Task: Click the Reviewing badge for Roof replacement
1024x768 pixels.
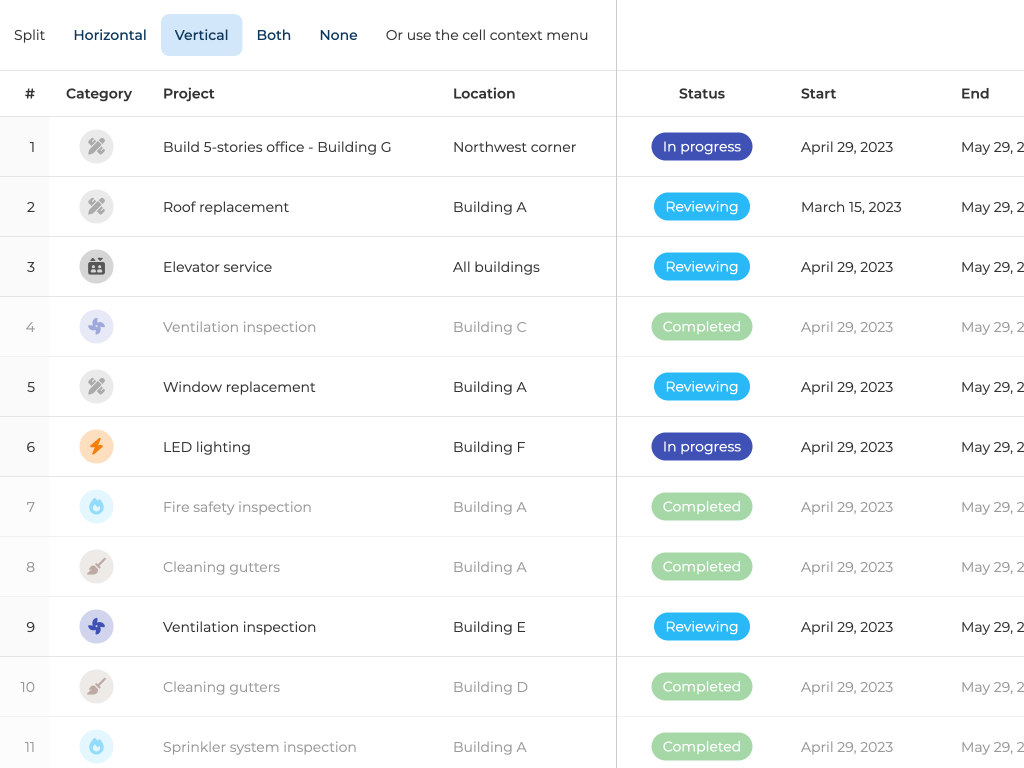Action: click(x=701, y=207)
